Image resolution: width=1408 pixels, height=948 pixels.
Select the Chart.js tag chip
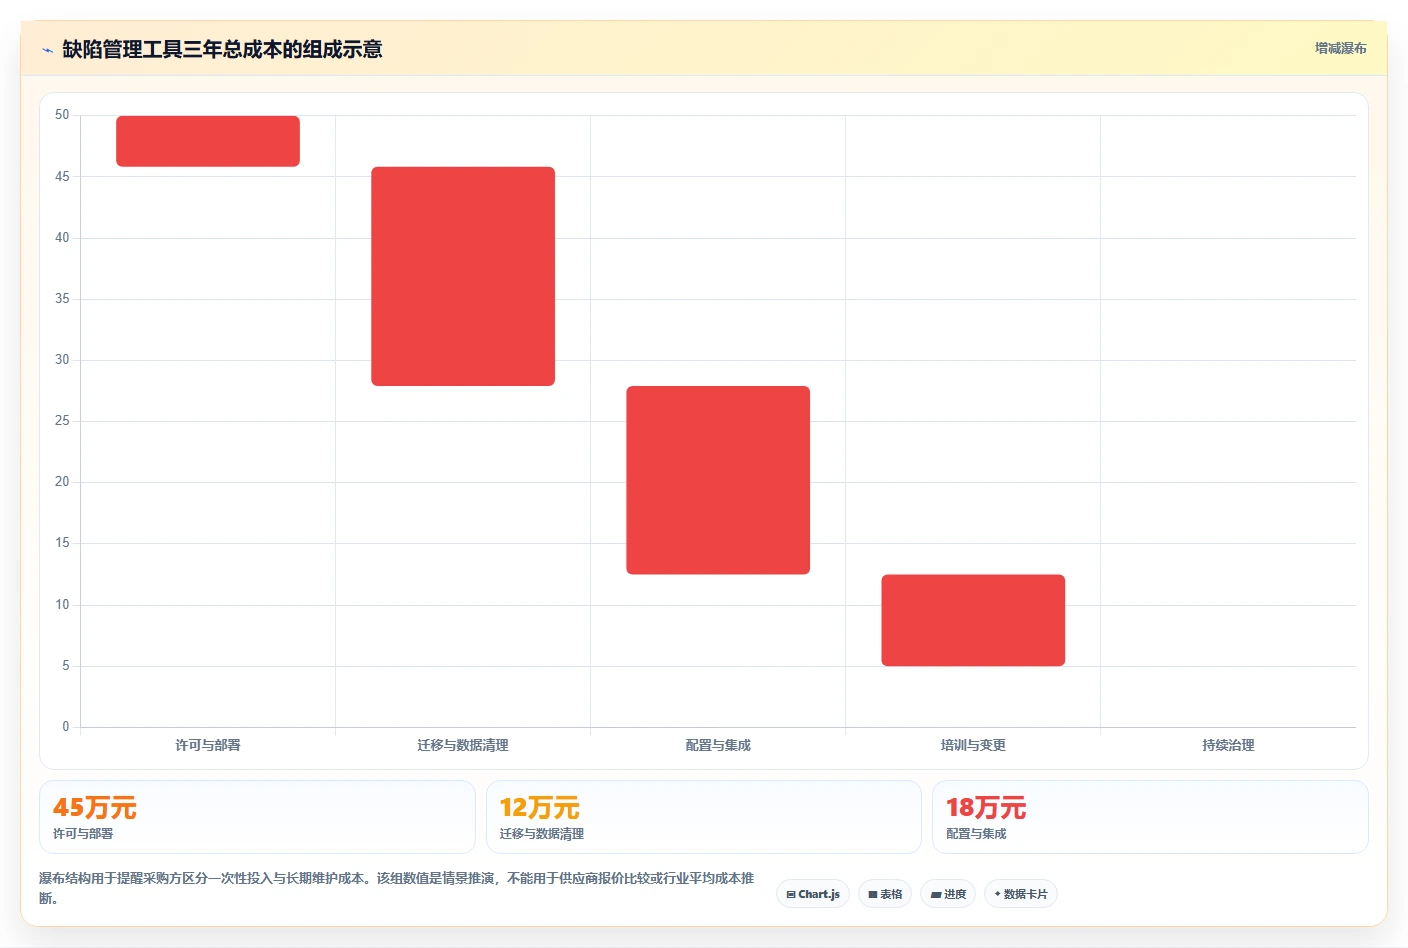tap(813, 894)
